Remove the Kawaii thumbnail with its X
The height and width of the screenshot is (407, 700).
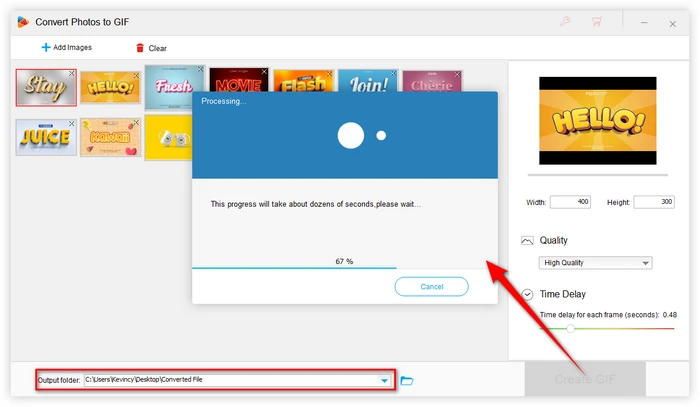[136, 122]
